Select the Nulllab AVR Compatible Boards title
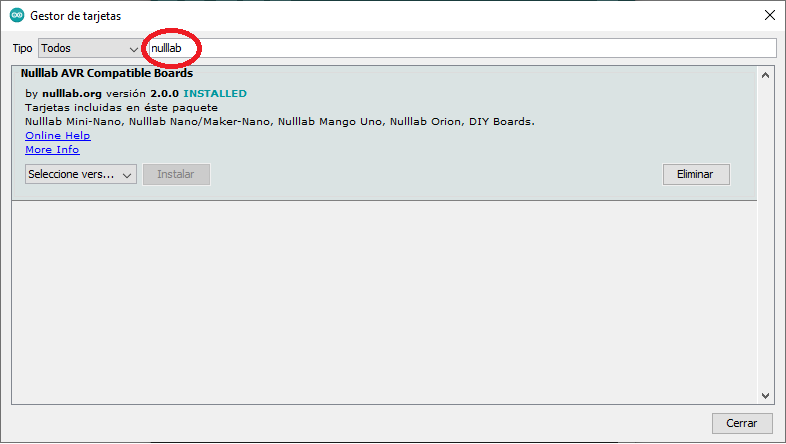 click(107, 73)
